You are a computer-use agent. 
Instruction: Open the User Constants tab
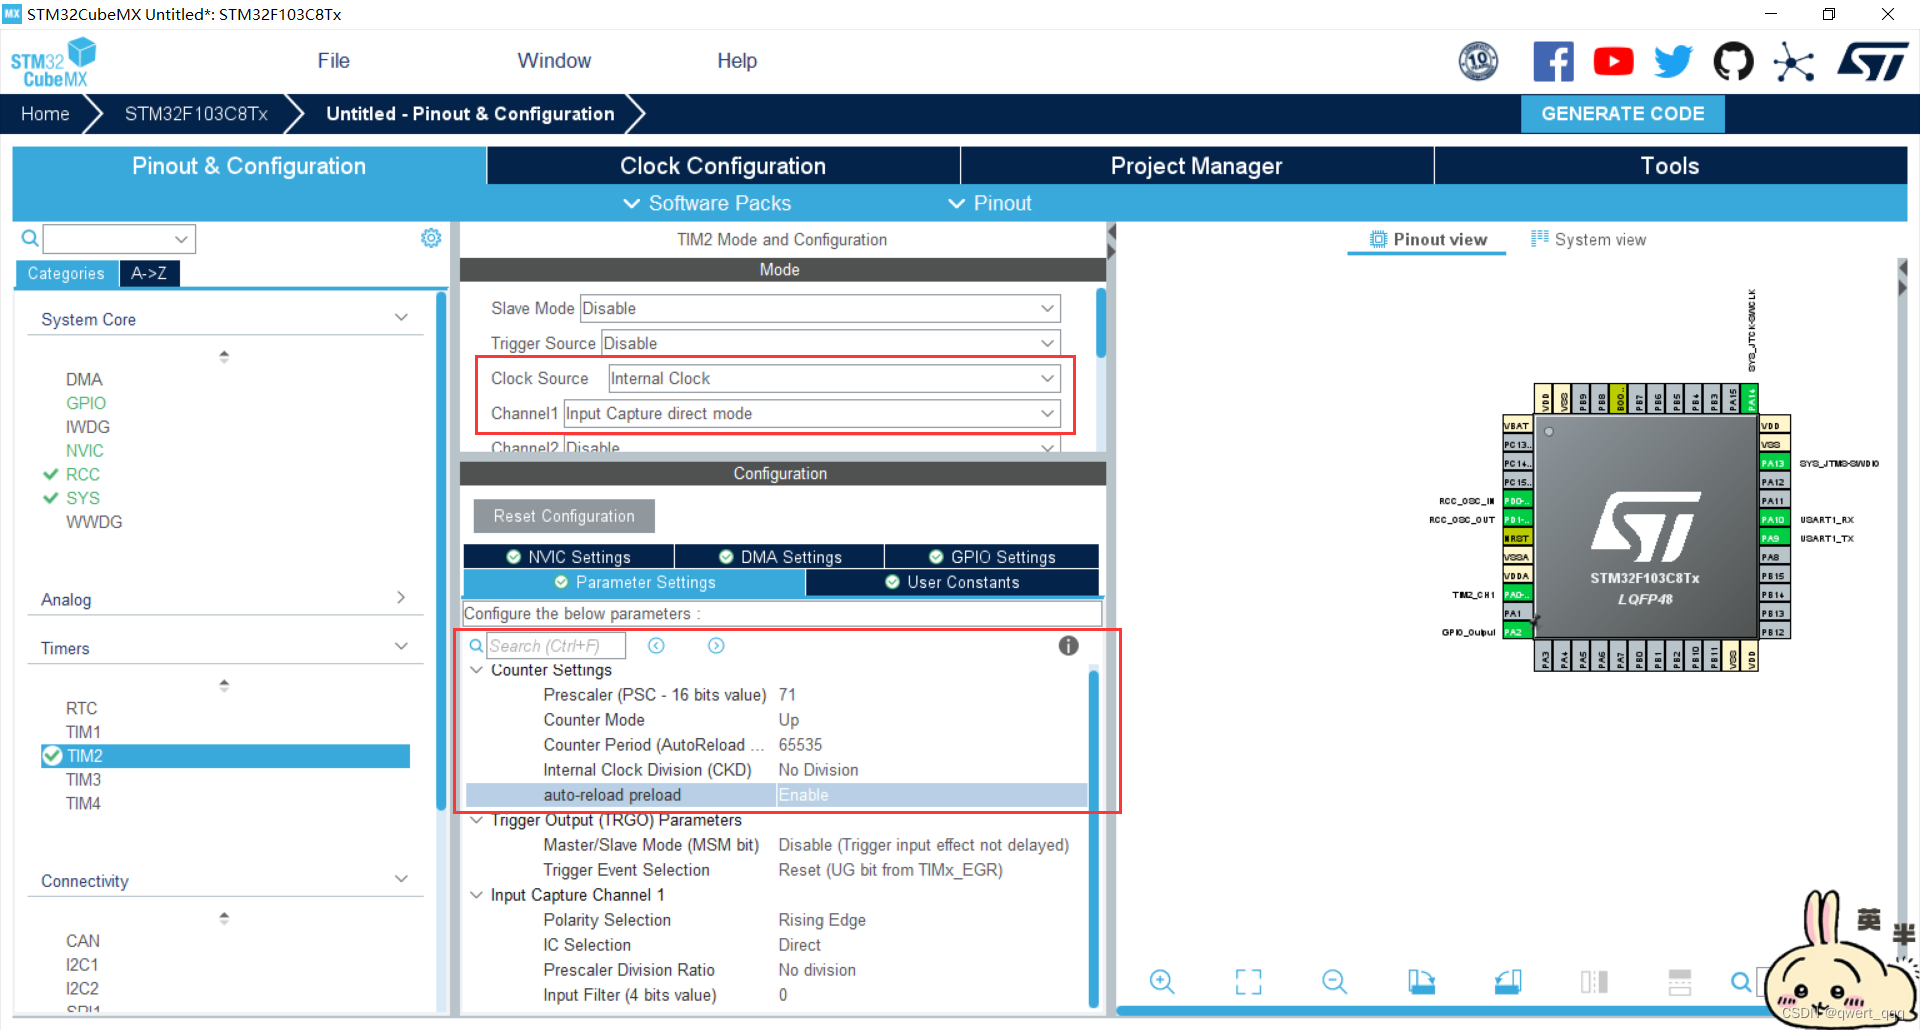point(952,582)
